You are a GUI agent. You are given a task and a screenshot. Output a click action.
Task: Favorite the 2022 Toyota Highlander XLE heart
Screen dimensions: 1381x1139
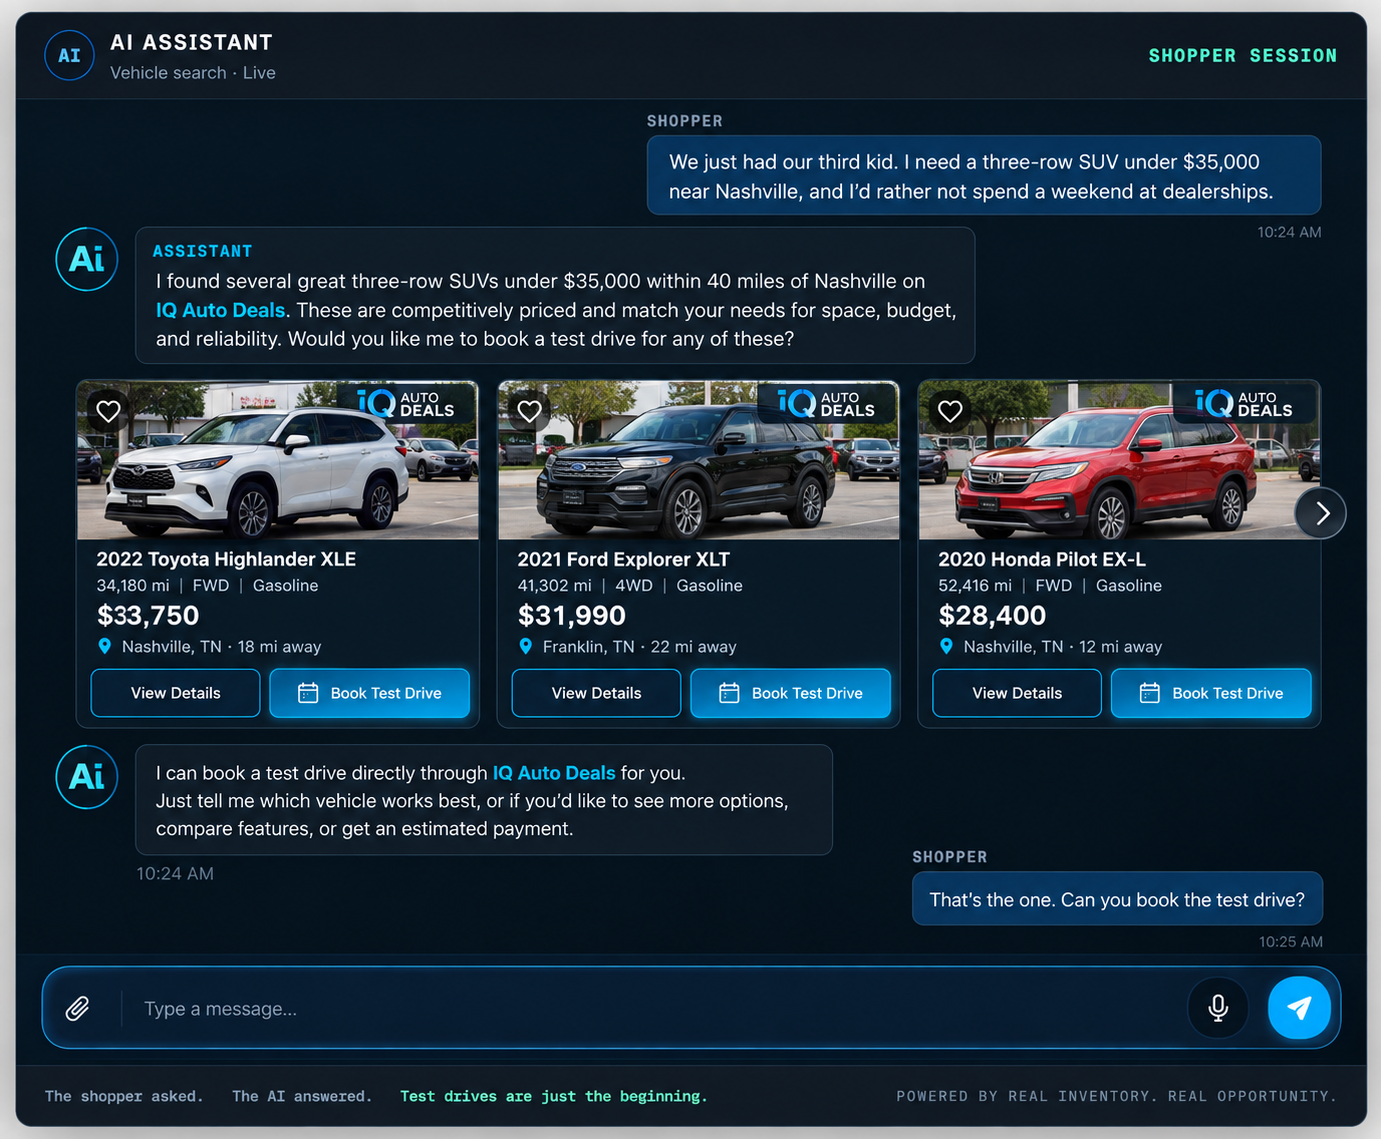(x=109, y=410)
